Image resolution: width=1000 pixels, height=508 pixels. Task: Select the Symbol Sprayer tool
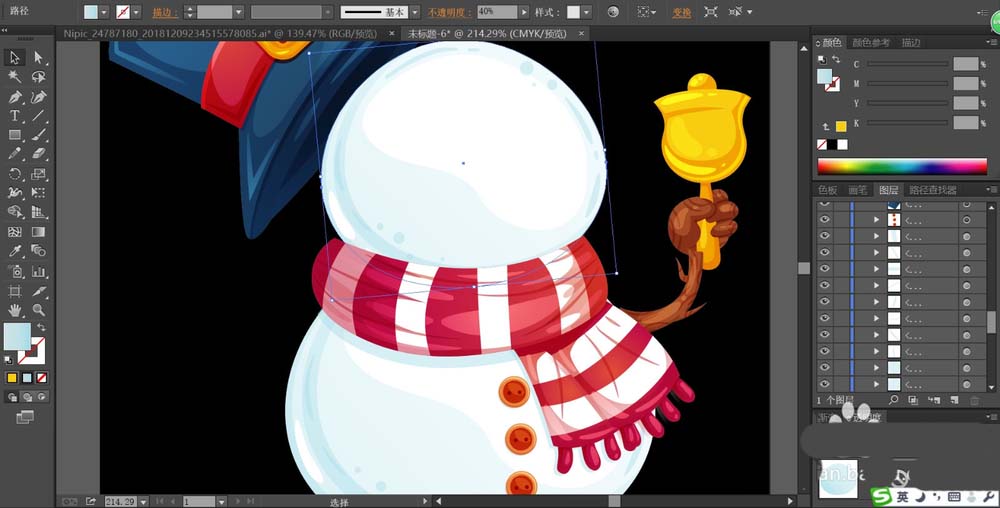(15, 272)
